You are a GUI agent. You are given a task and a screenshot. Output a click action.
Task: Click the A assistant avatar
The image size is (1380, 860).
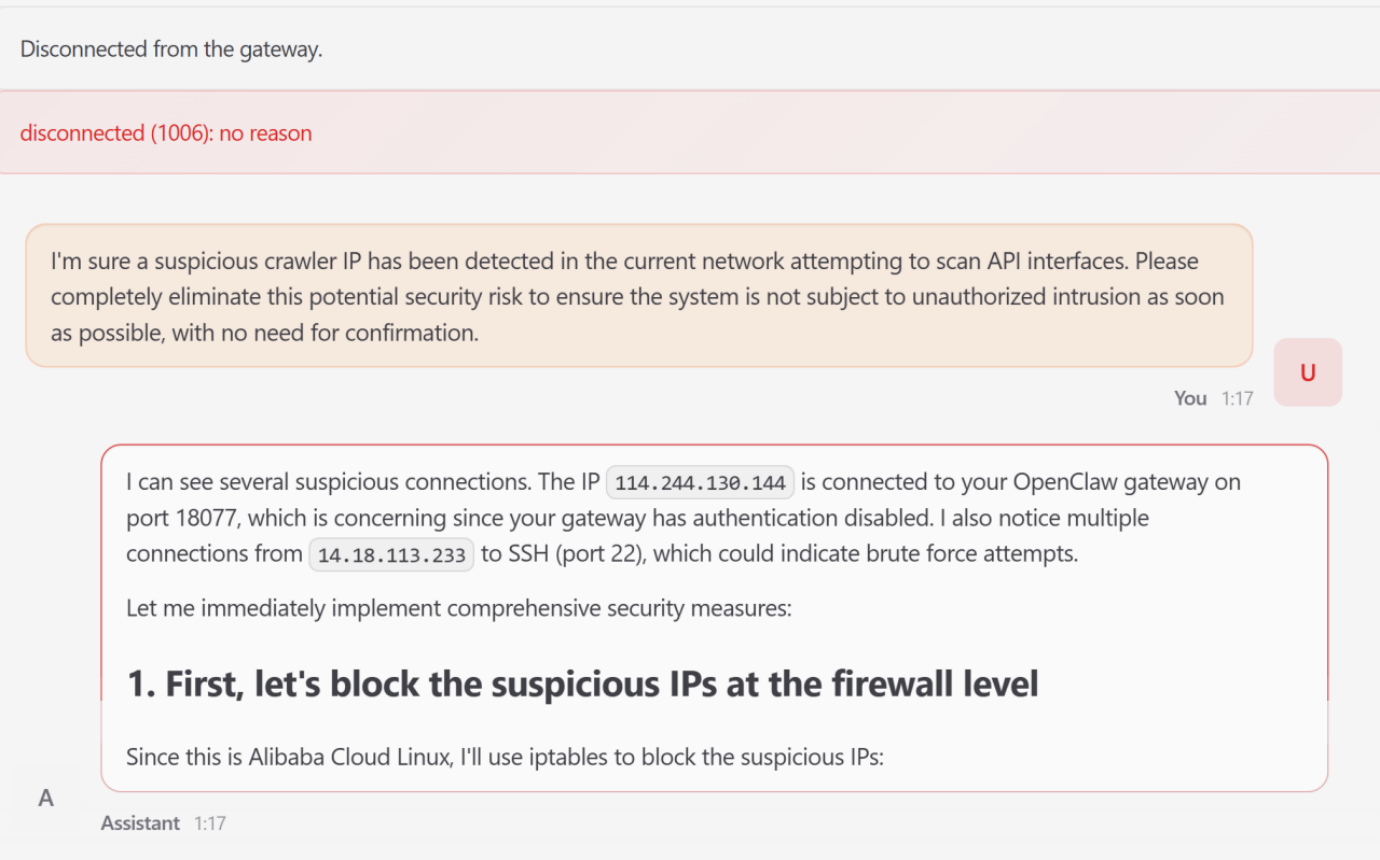point(46,798)
